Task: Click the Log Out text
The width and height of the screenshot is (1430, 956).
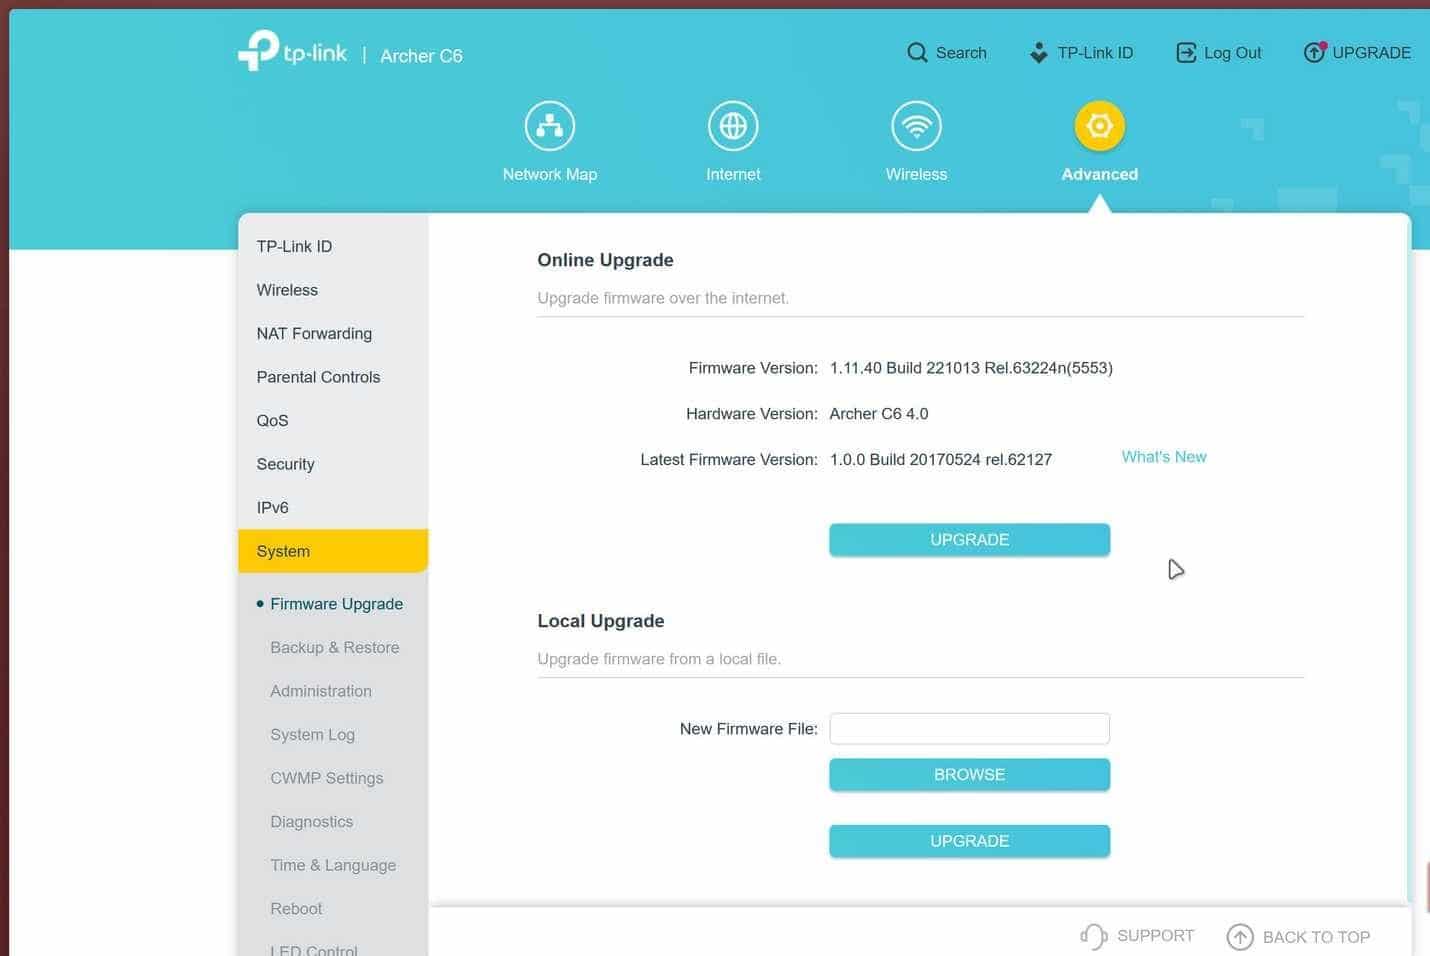Action: pyautogui.click(x=1232, y=53)
